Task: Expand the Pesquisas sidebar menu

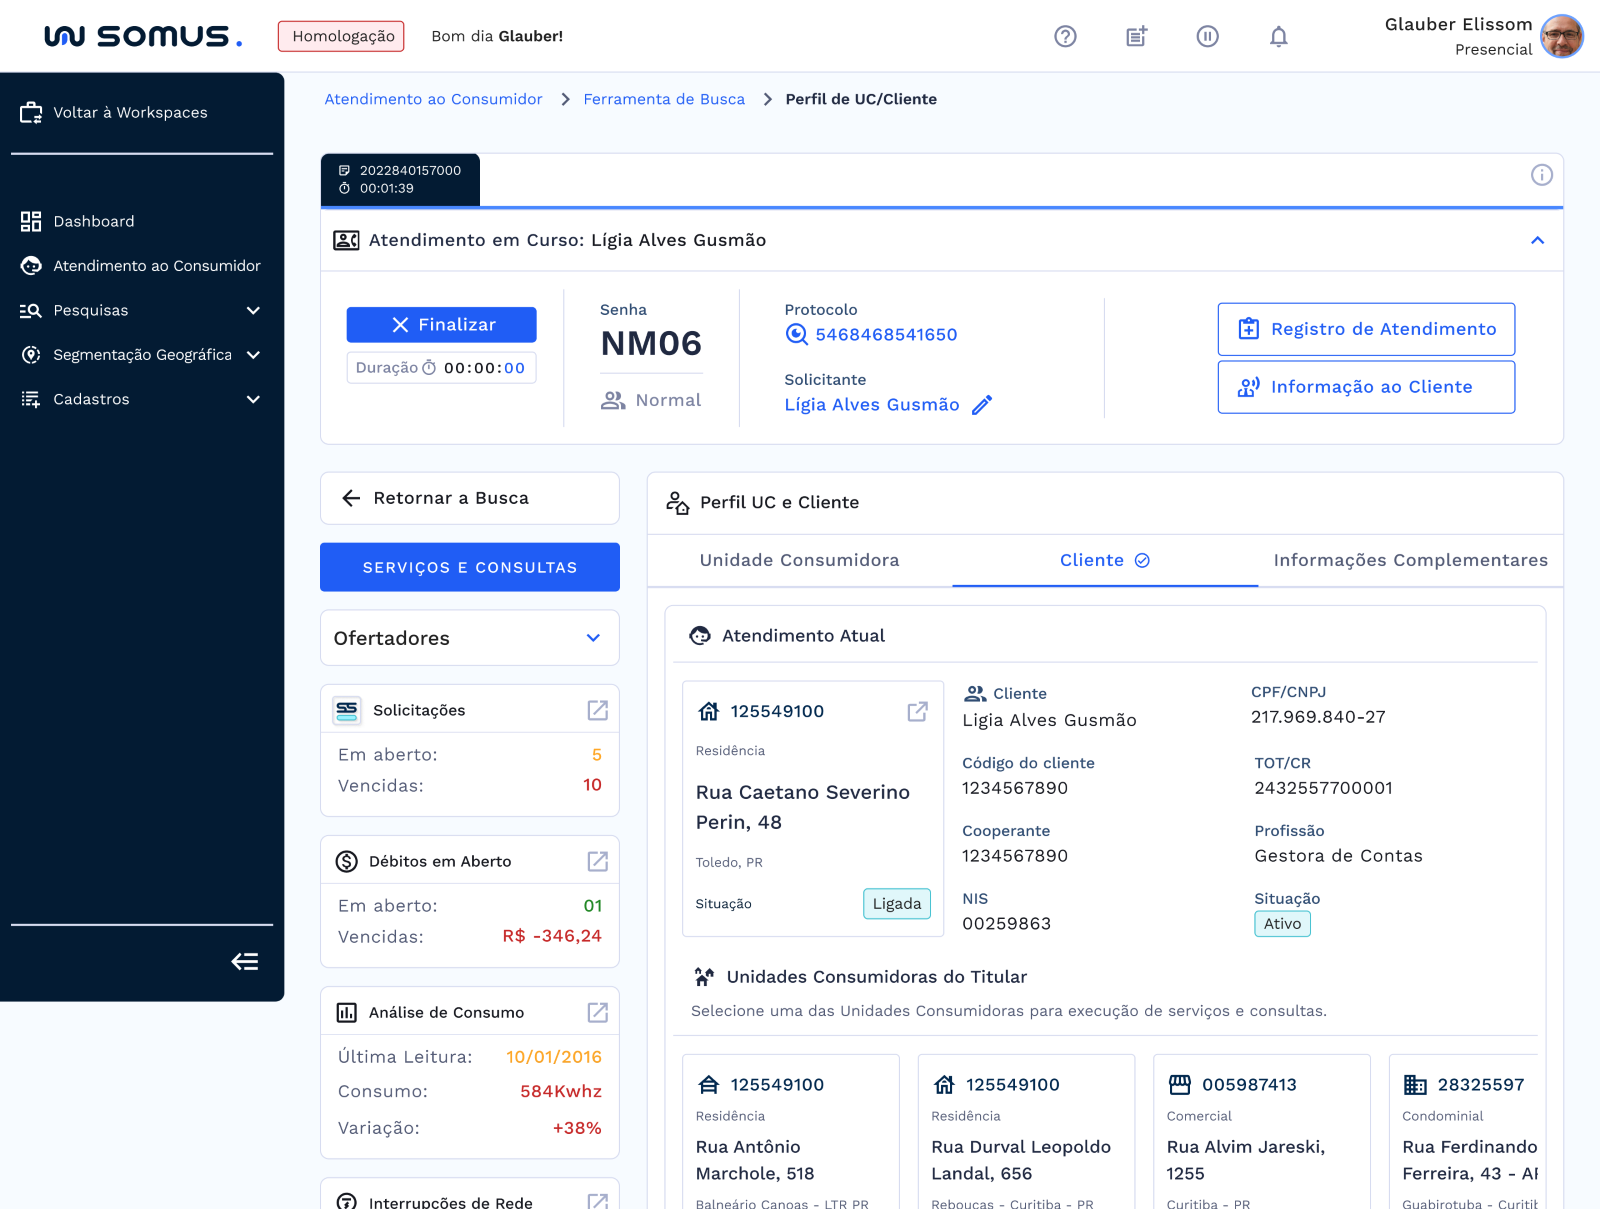Action: point(253,311)
